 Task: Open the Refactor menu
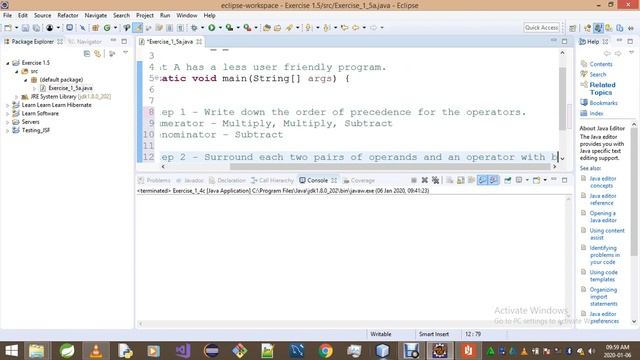(x=68, y=16)
